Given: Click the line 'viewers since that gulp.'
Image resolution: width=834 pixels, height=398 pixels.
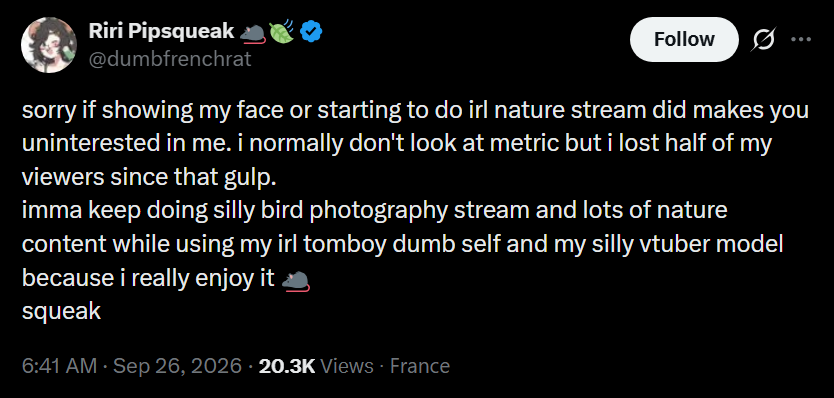Looking at the screenshot, I should tap(149, 178).
